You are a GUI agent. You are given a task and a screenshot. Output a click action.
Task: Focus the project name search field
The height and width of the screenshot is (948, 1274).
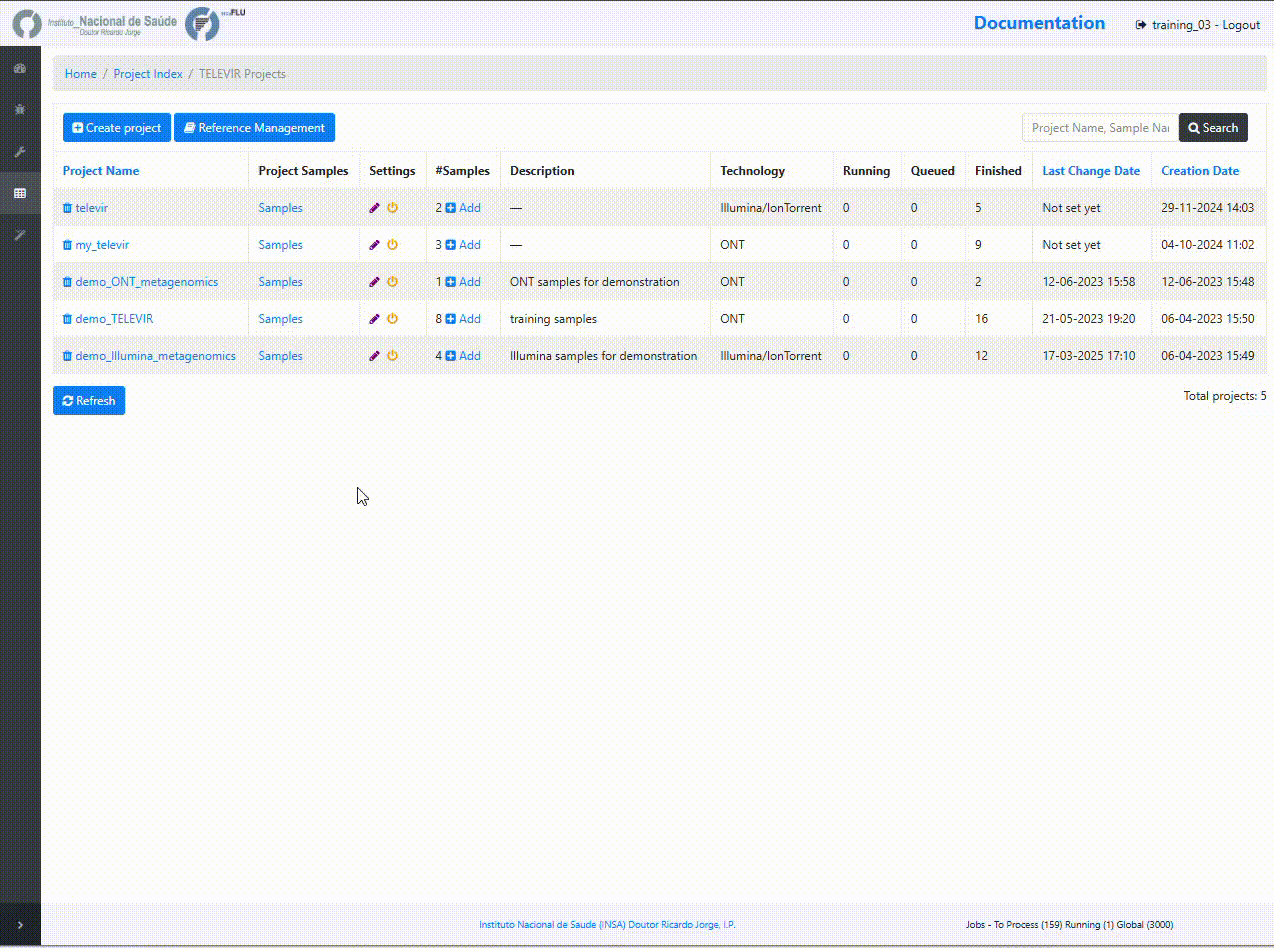pyautogui.click(x=1100, y=128)
